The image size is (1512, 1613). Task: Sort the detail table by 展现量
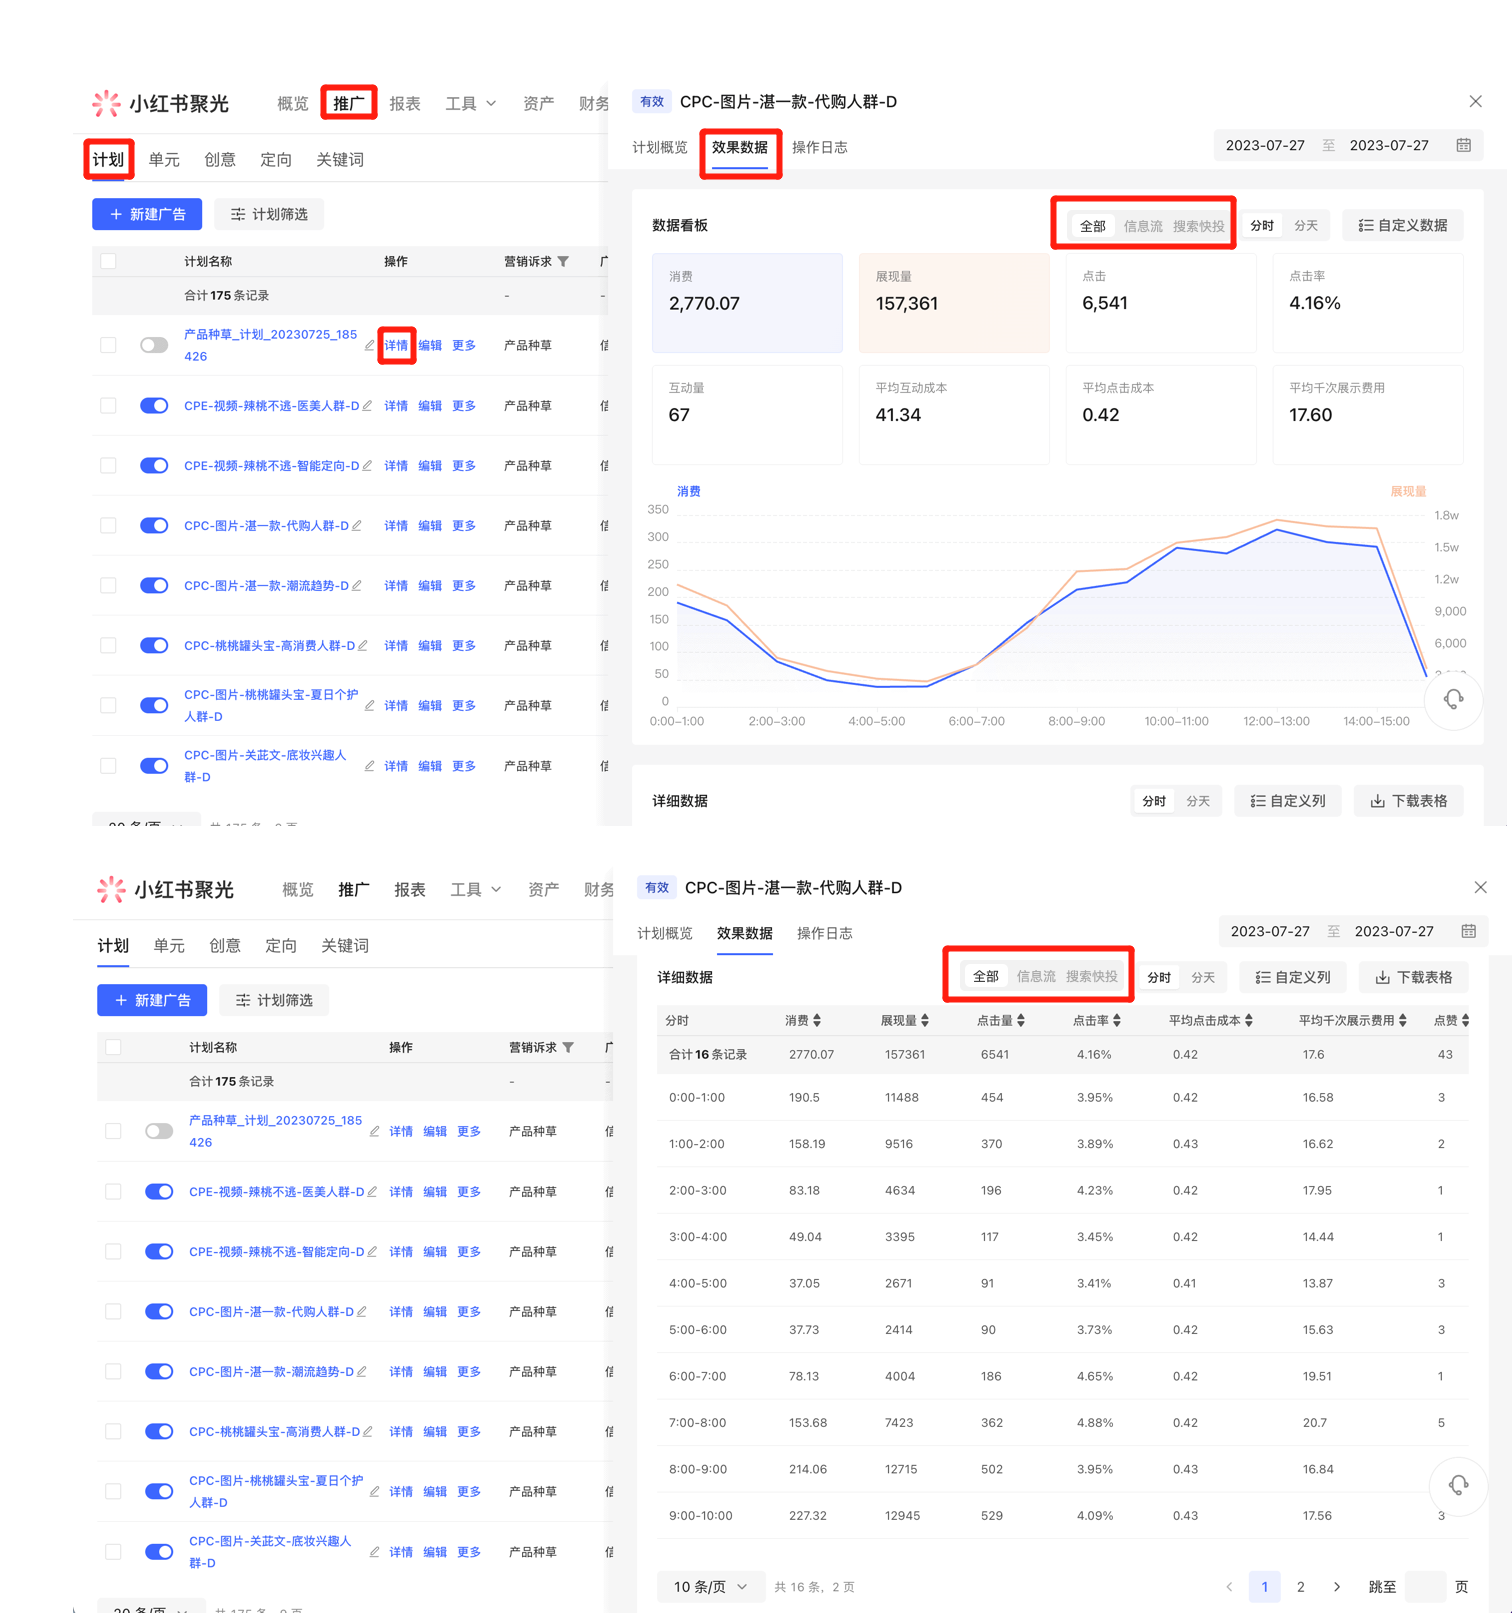(925, 1020)
